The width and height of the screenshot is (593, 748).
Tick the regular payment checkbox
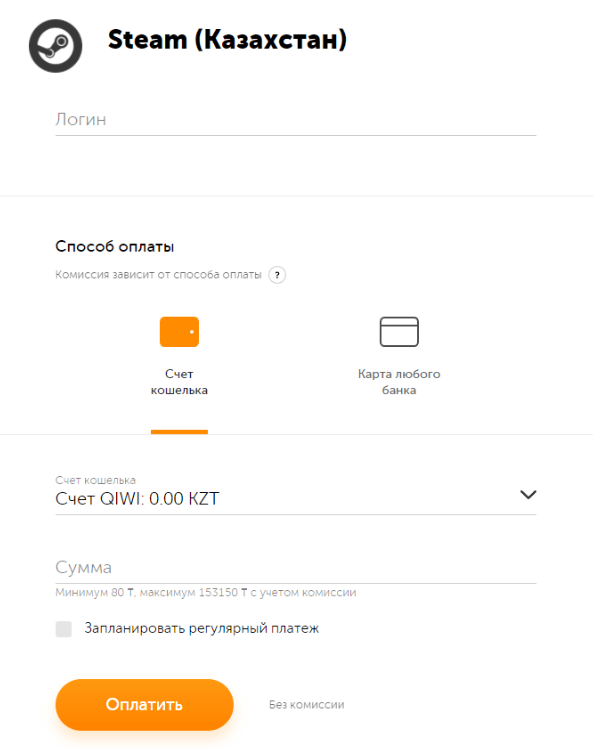pos(63,629)
